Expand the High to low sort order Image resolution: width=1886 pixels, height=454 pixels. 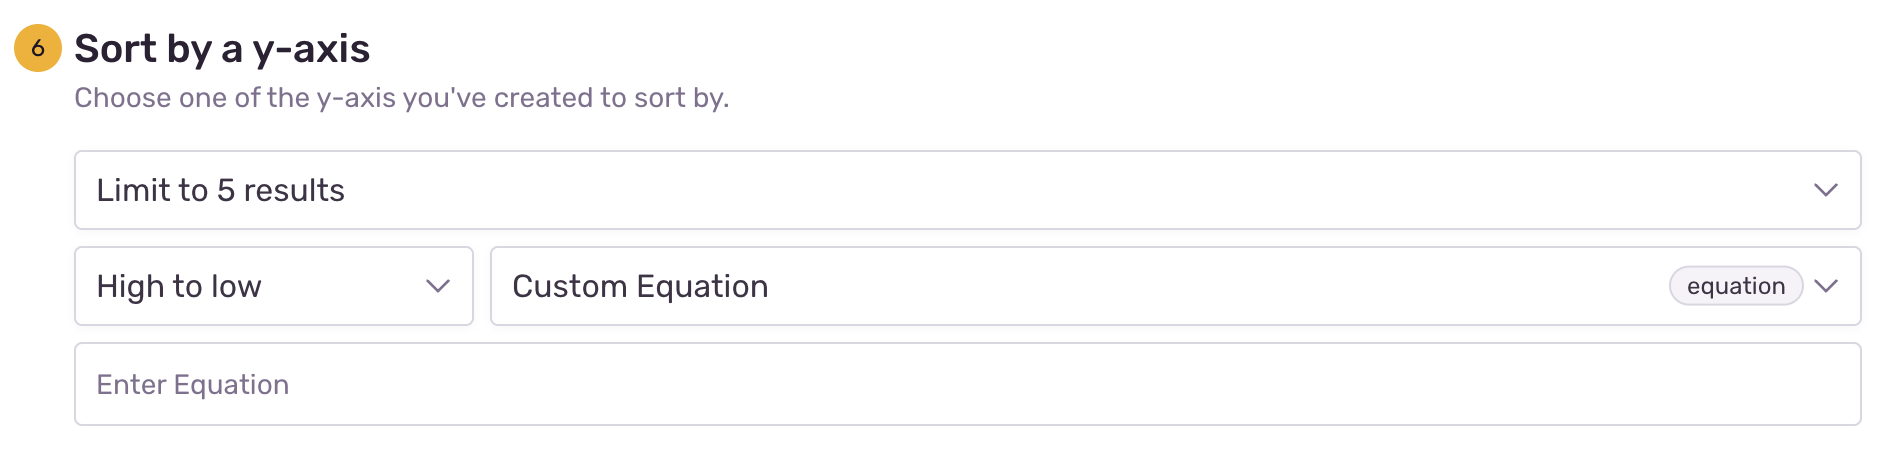click(x=273, y=286)
